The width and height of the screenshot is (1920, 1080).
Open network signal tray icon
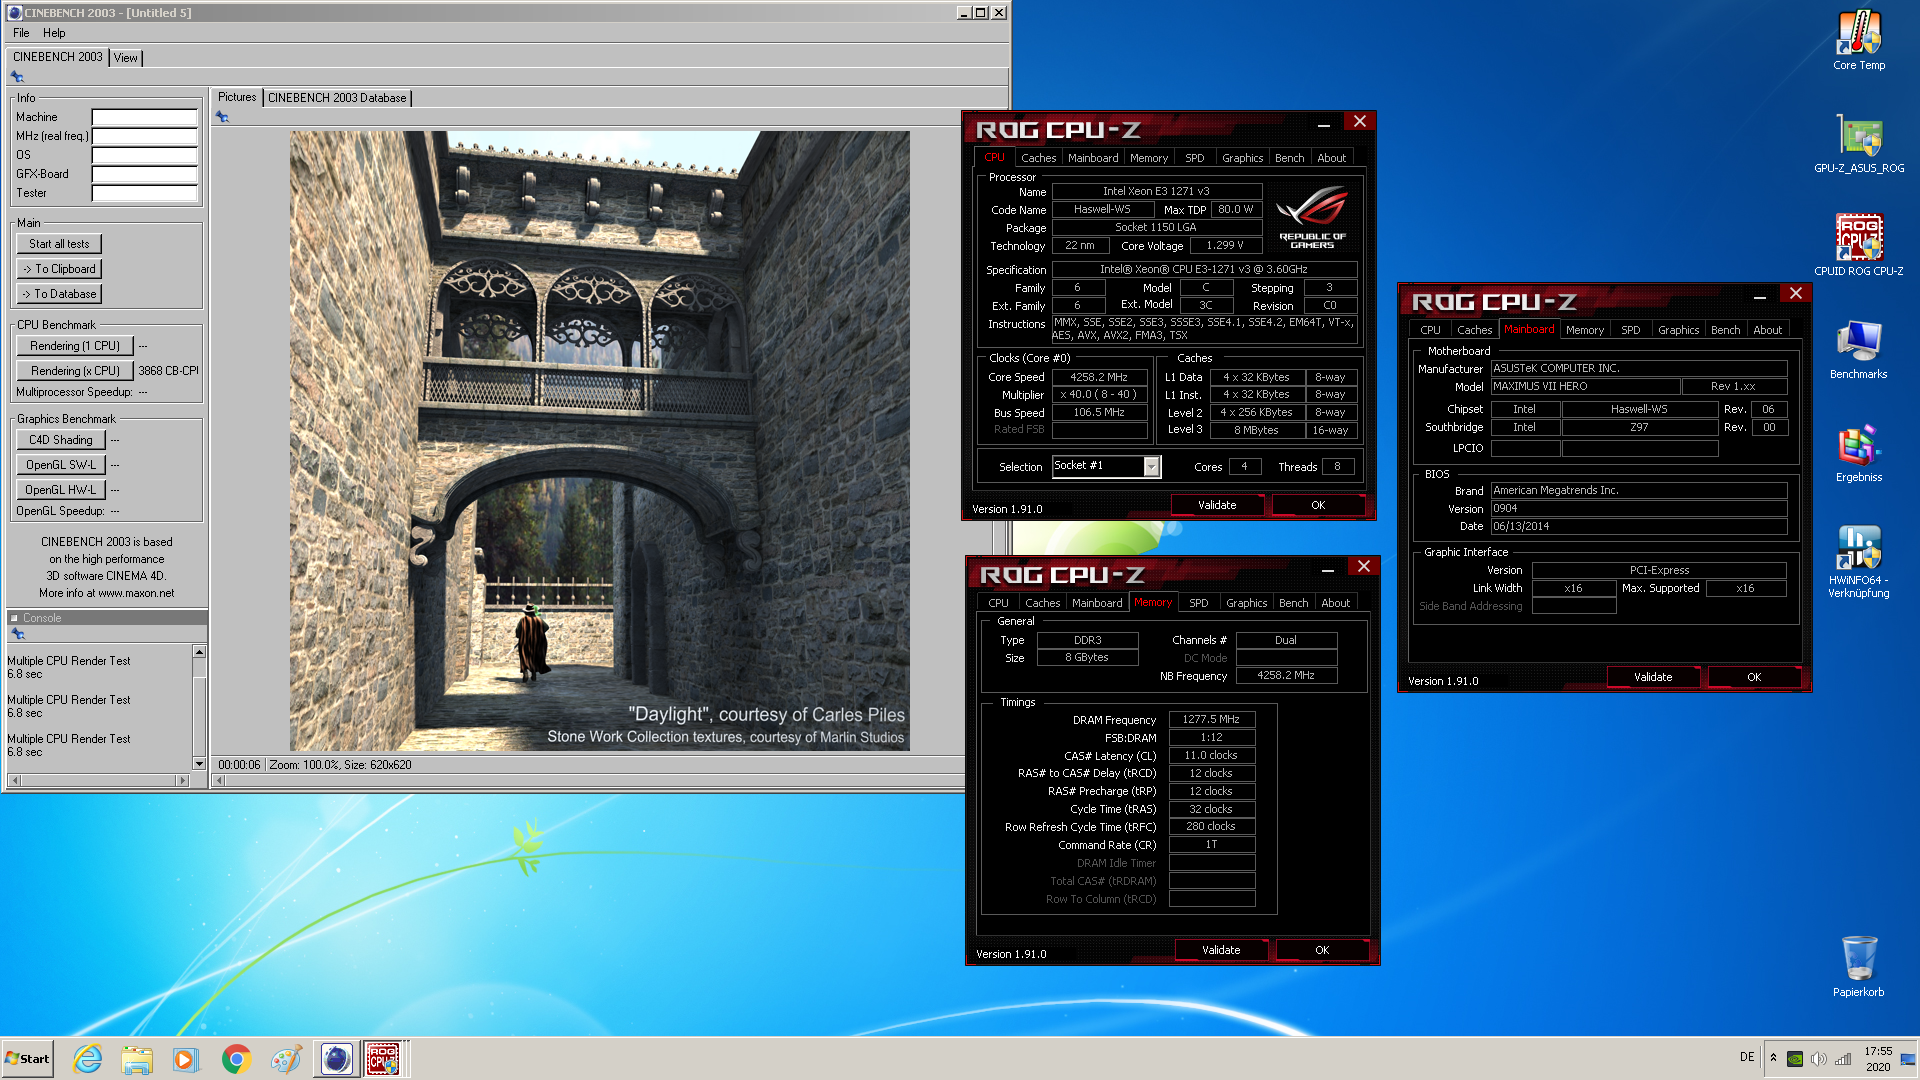pyautogui.click(x=1843, y=1059)
